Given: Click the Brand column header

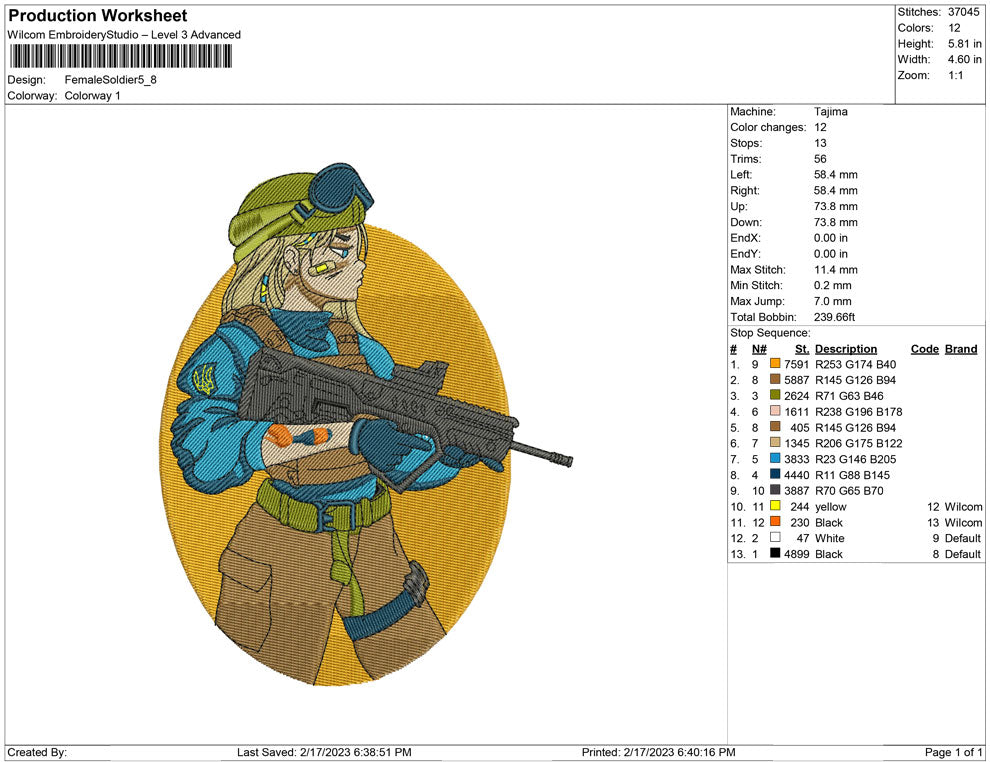Looking at the screenshot, I should click(x=961, y=349).
